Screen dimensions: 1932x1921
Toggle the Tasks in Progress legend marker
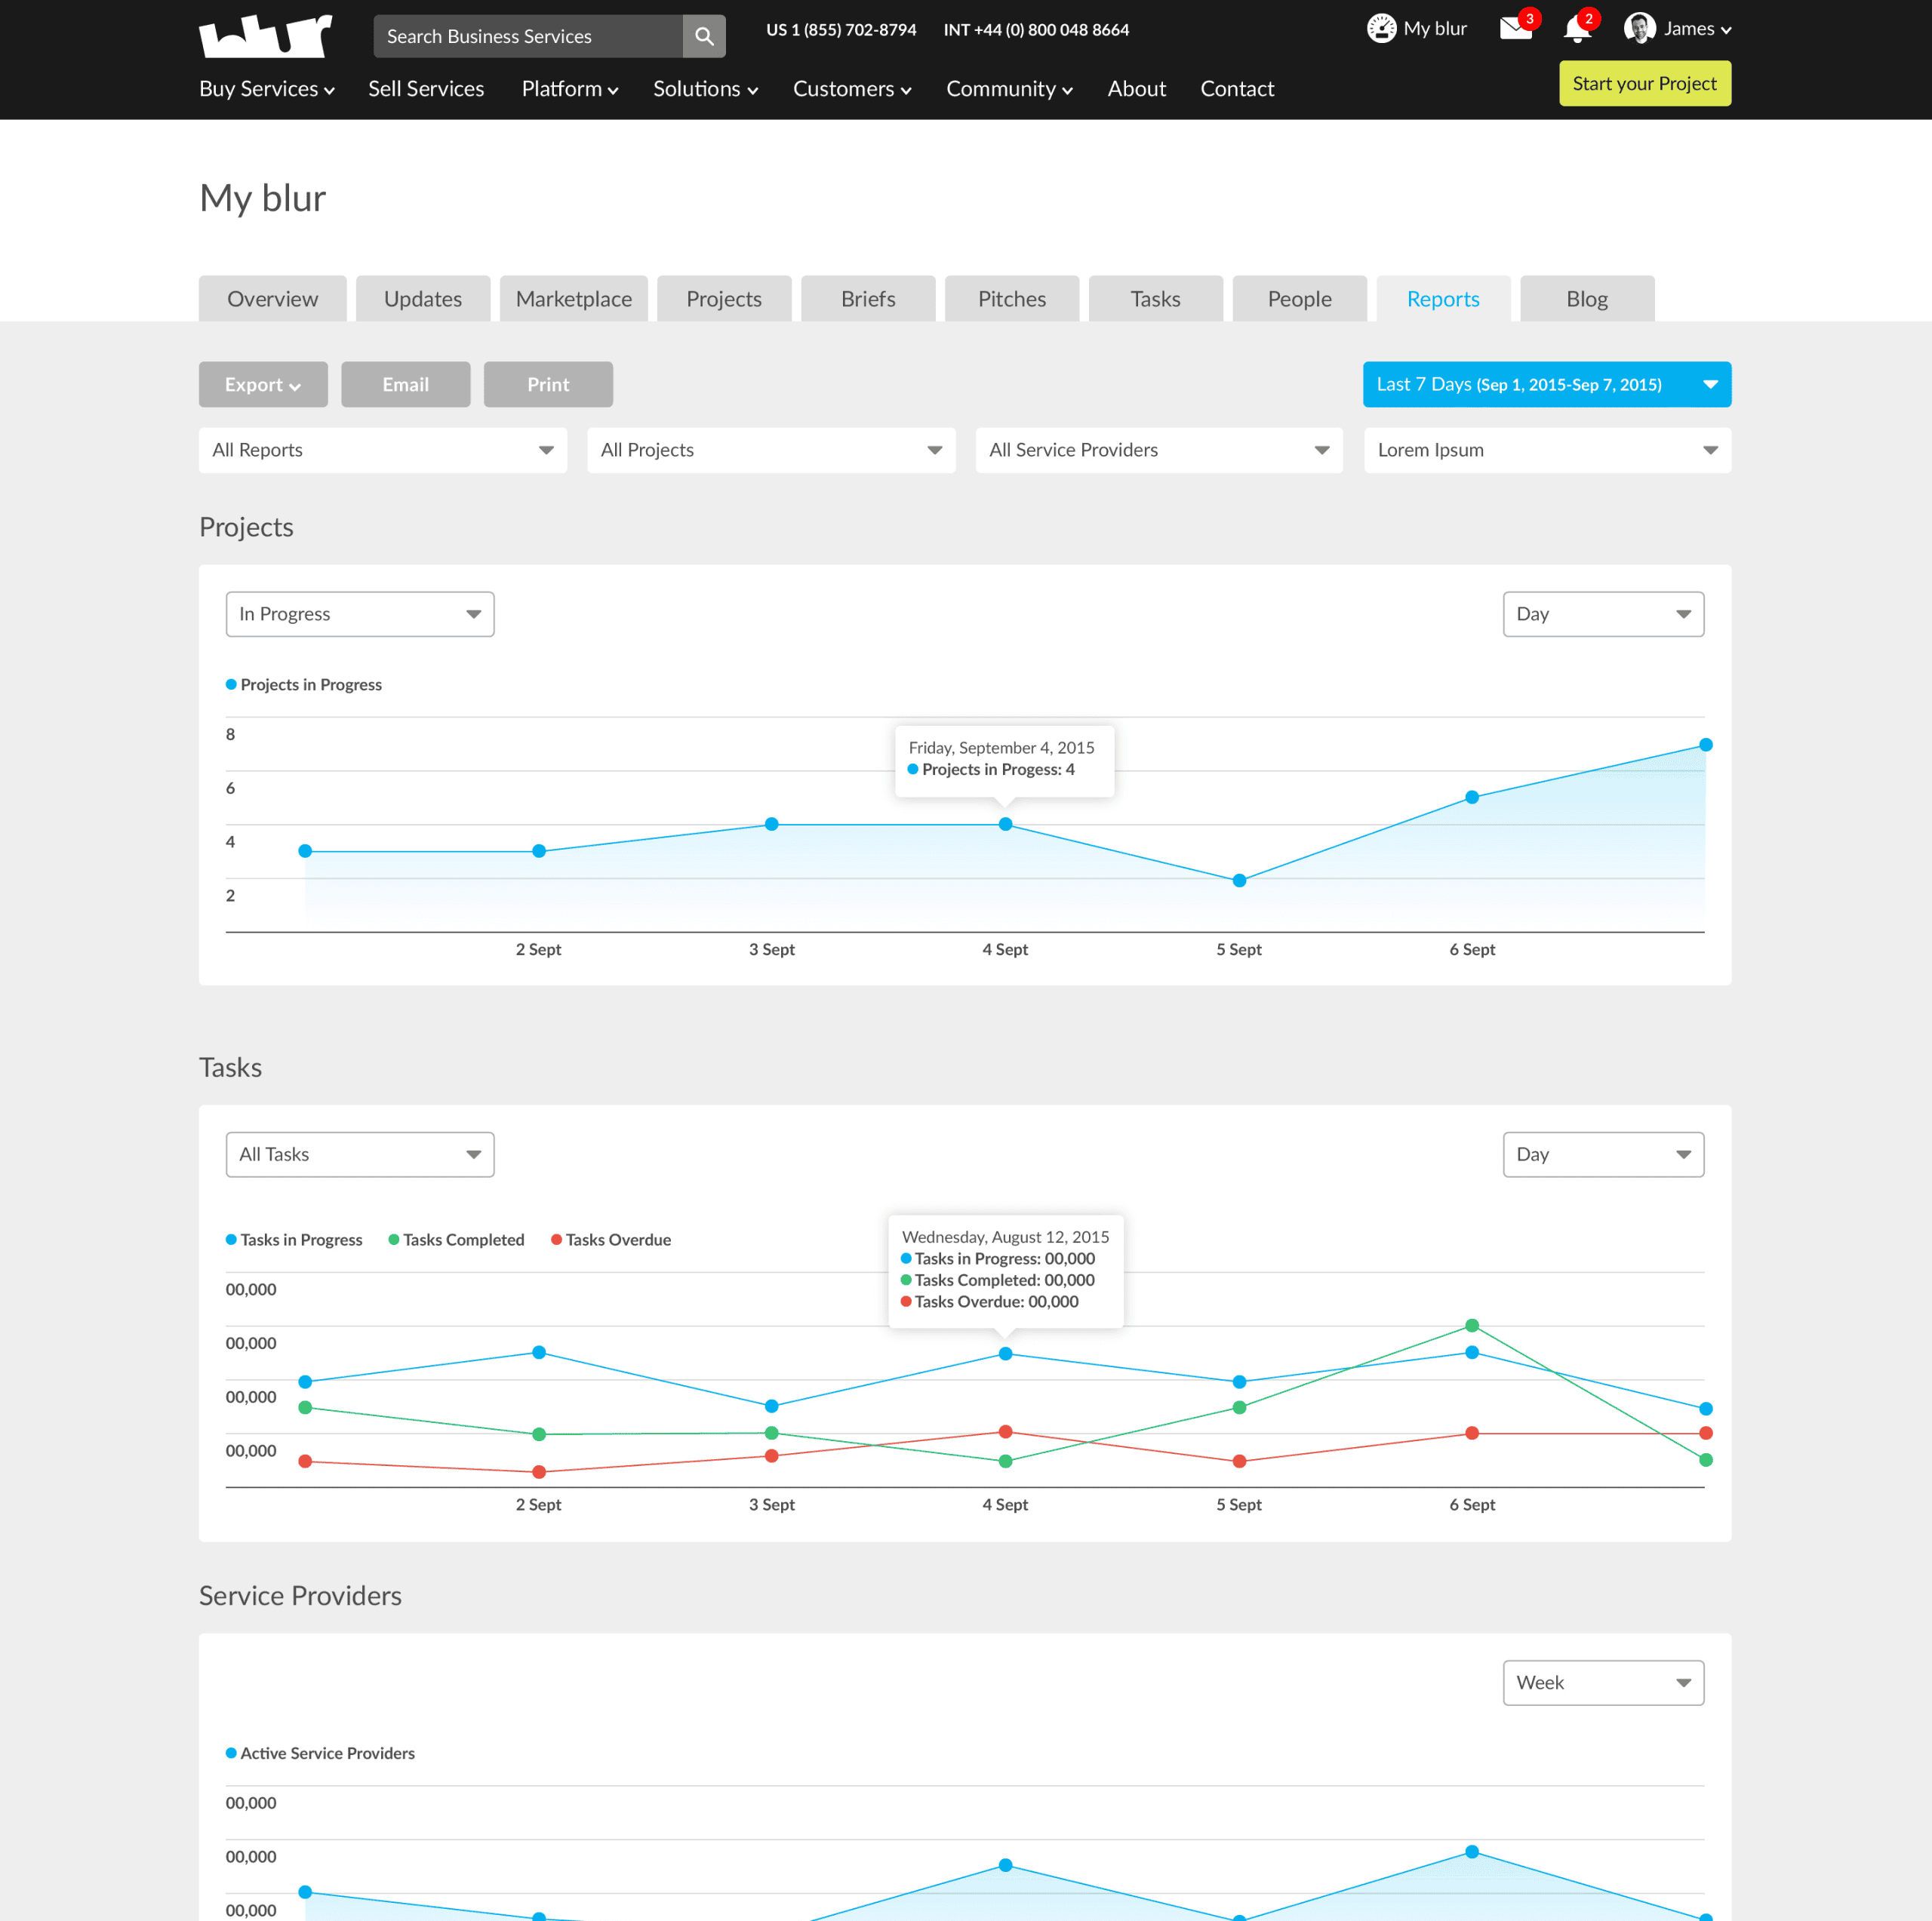point(232,1240)
